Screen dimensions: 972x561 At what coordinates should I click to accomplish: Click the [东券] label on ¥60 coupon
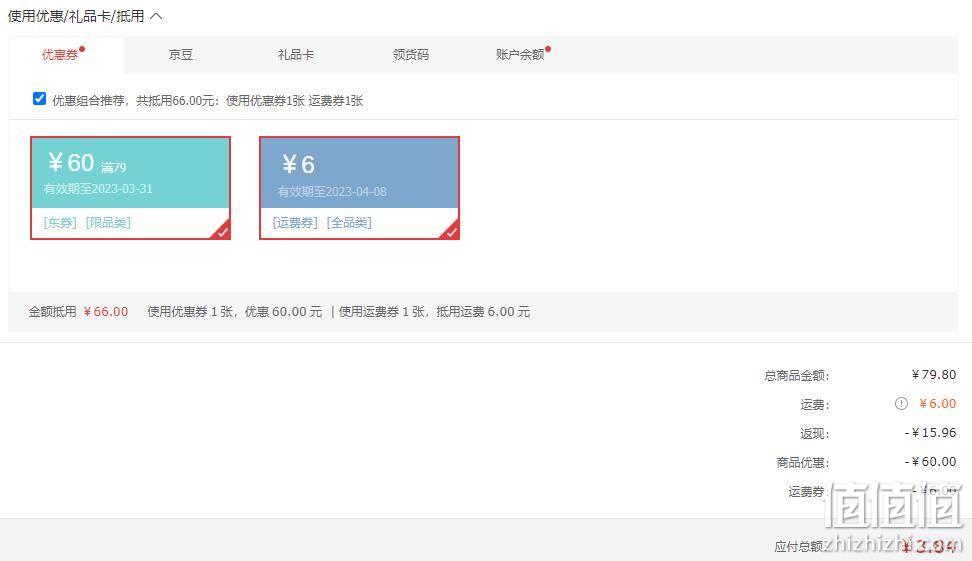point(60,223)
